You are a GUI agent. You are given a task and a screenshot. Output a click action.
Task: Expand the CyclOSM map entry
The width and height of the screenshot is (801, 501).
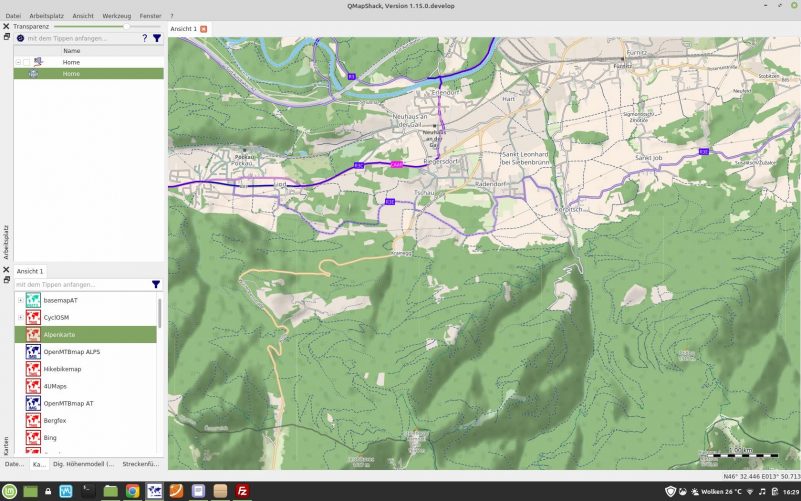pos(20,317)
